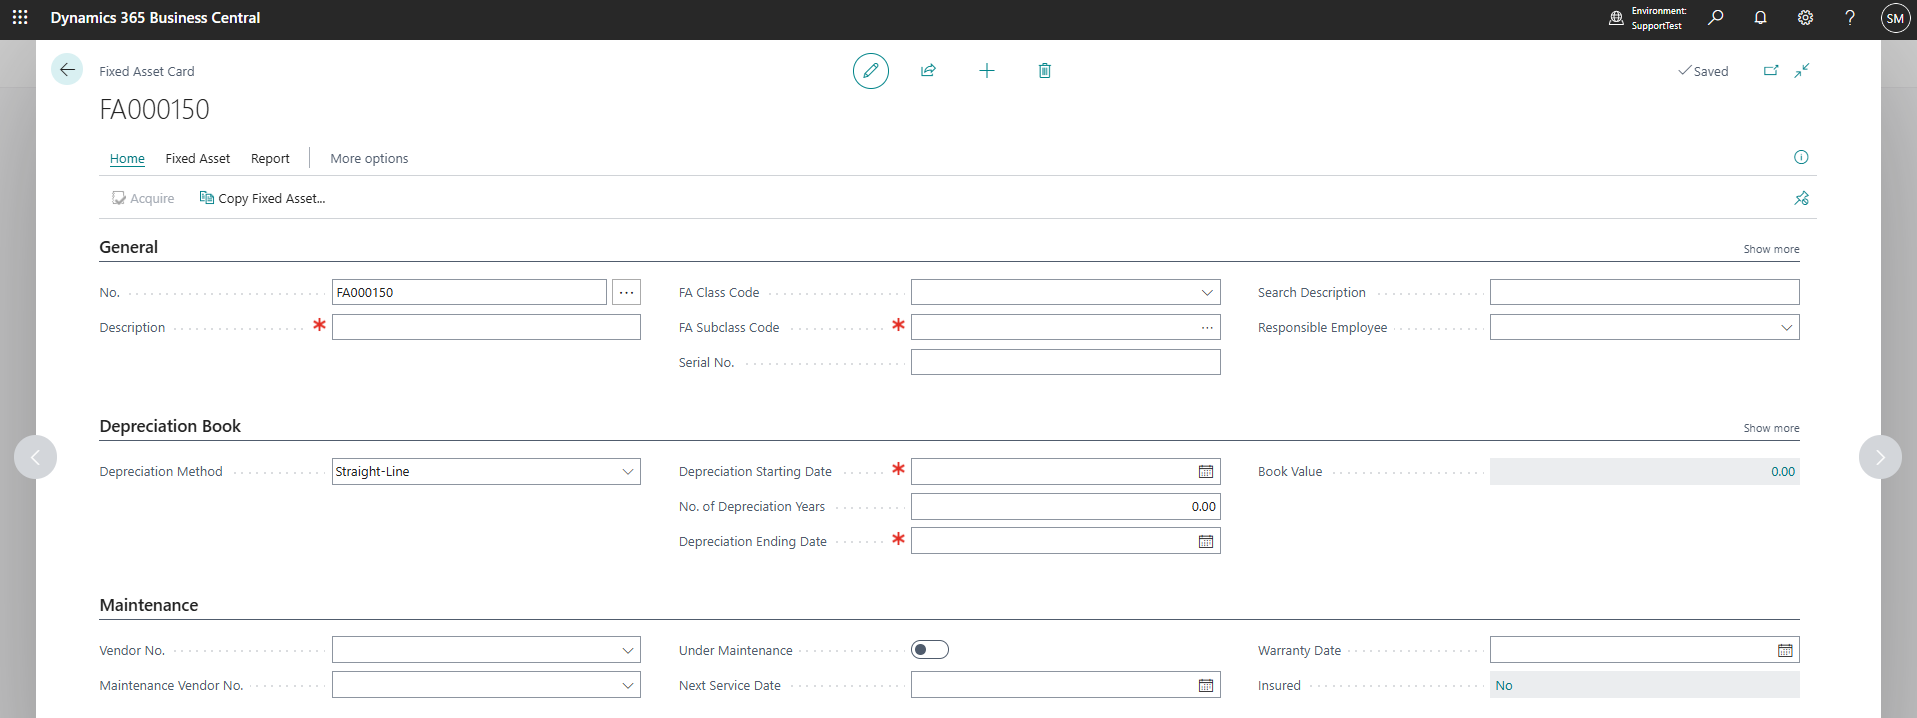Click Copy Fixed Asset action
Viewport: 1917px width, 718px height.
[x=262, y=198]
